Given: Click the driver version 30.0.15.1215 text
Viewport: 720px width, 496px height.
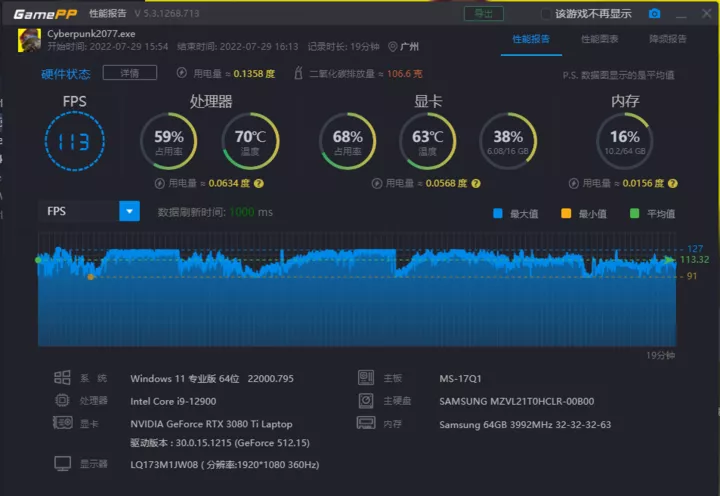Looking at the screenshot, I should (219, 443).
